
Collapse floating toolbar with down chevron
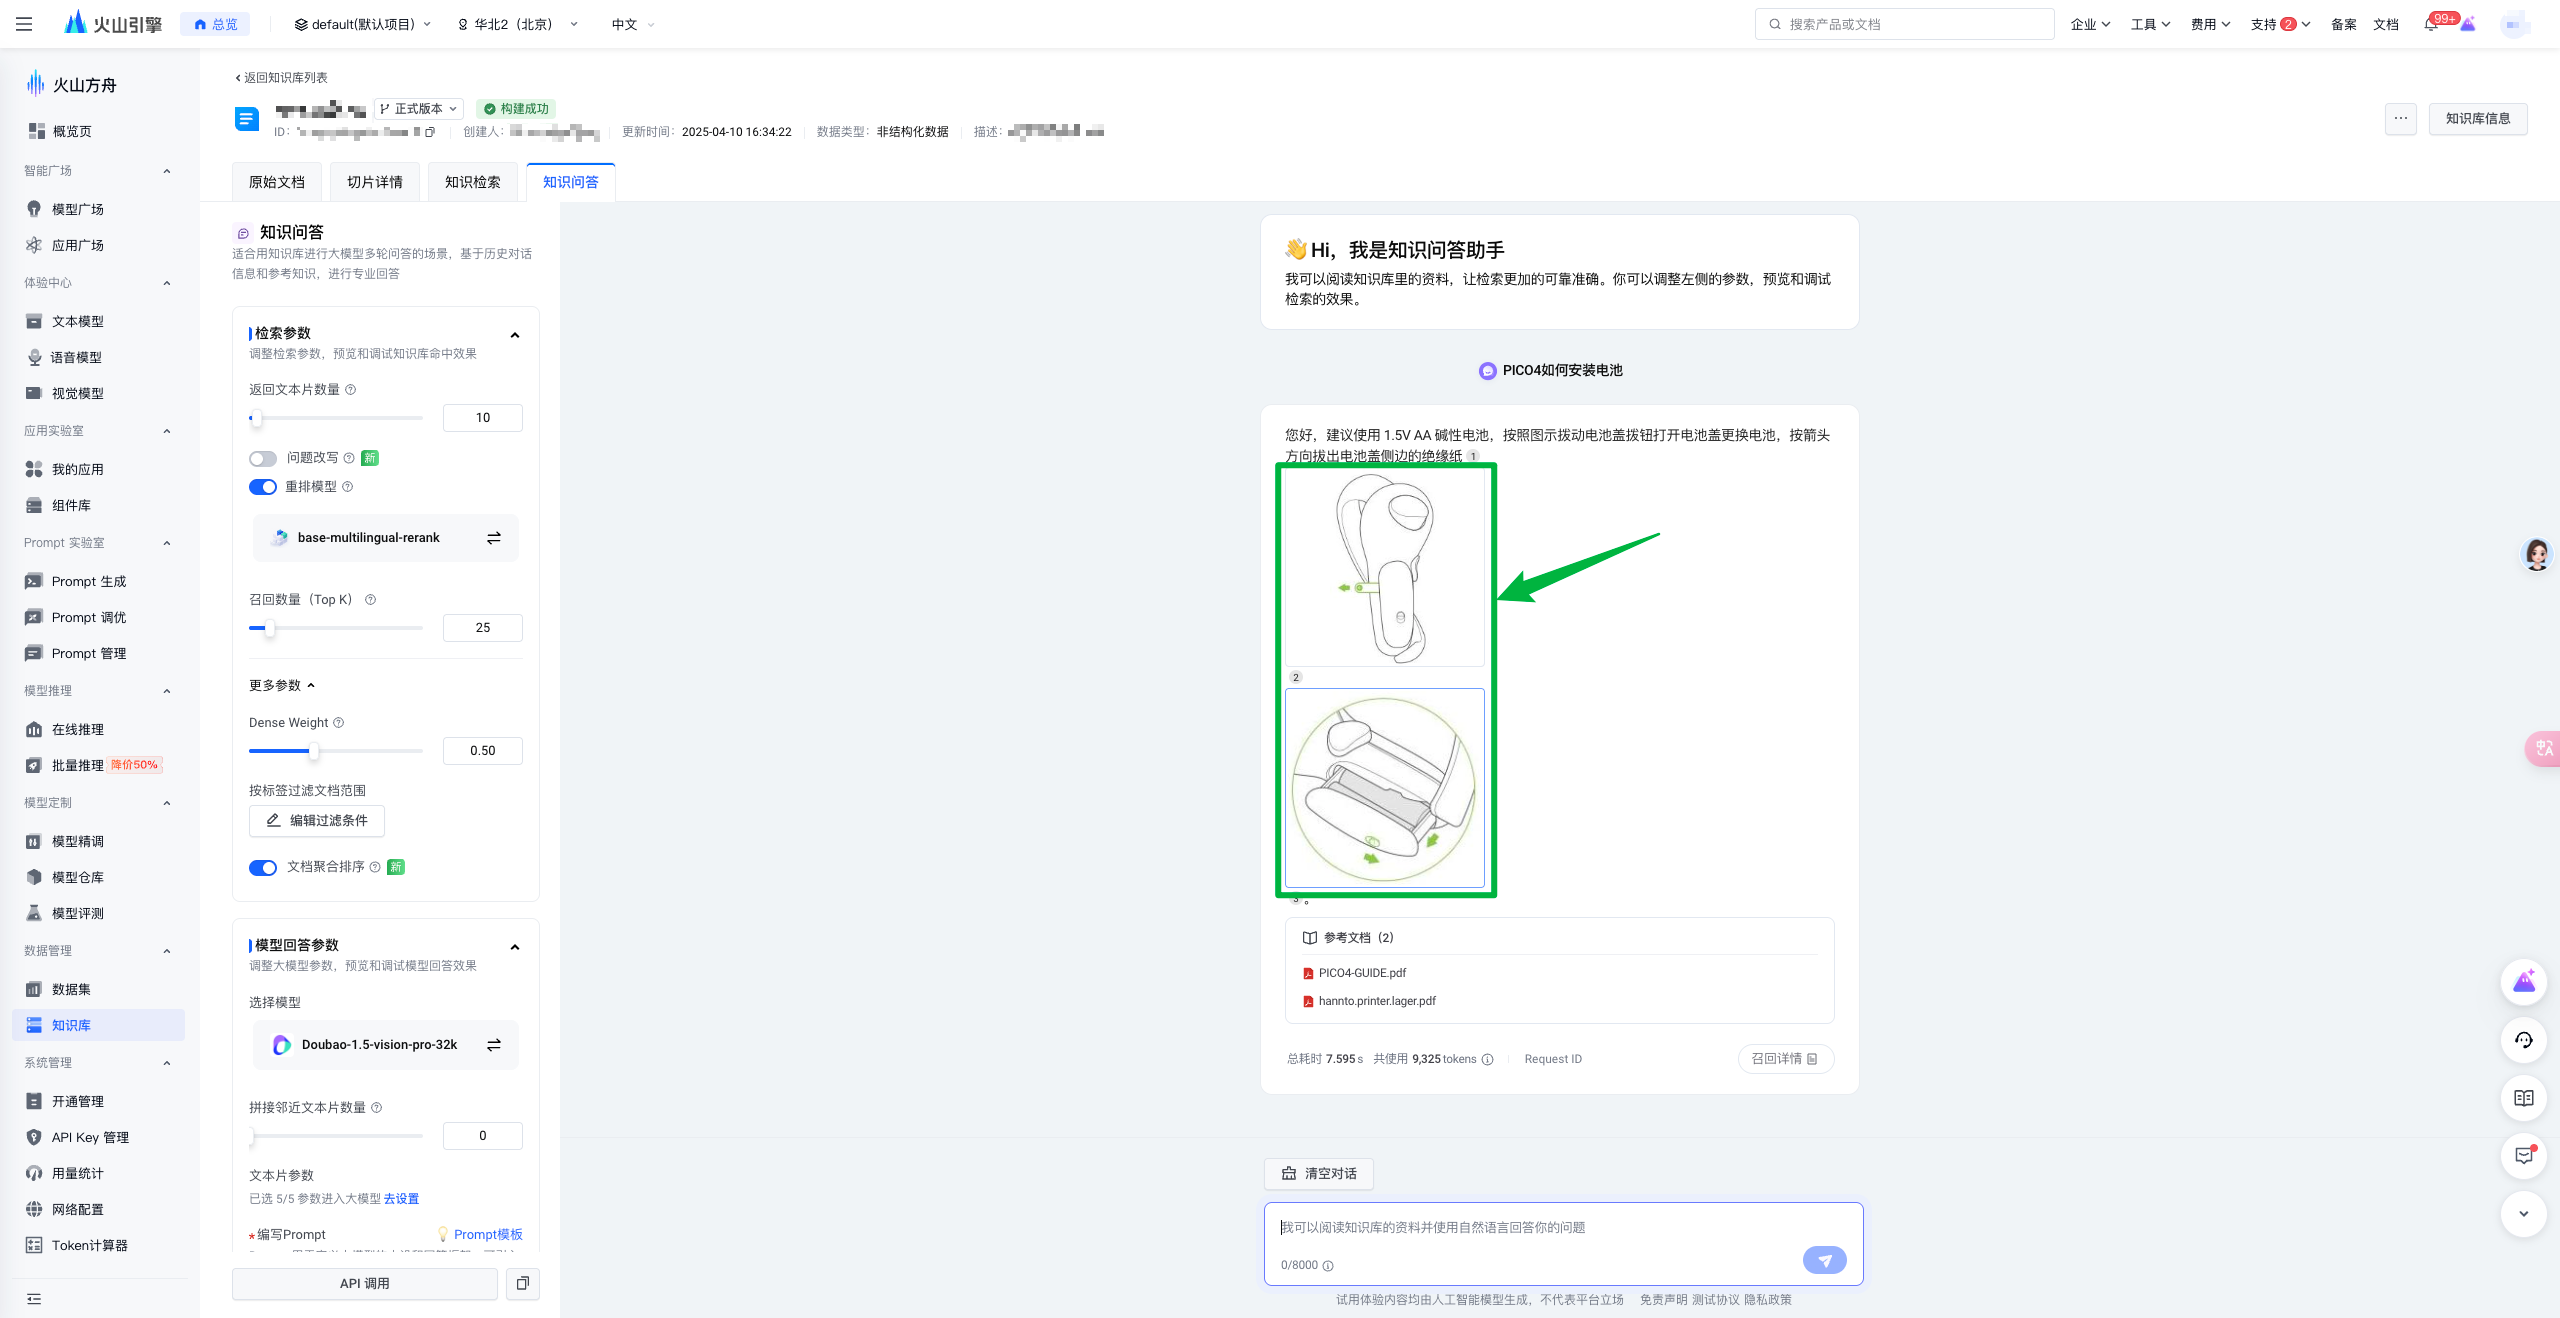pyautogui.click(x=2524, y=1213)
